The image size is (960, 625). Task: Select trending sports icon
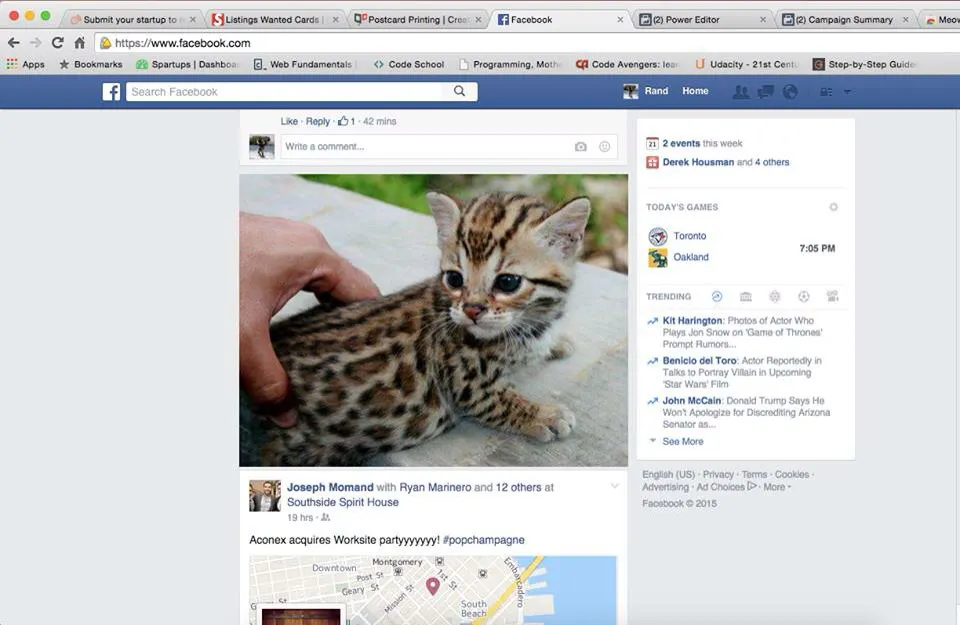point(804,296)
